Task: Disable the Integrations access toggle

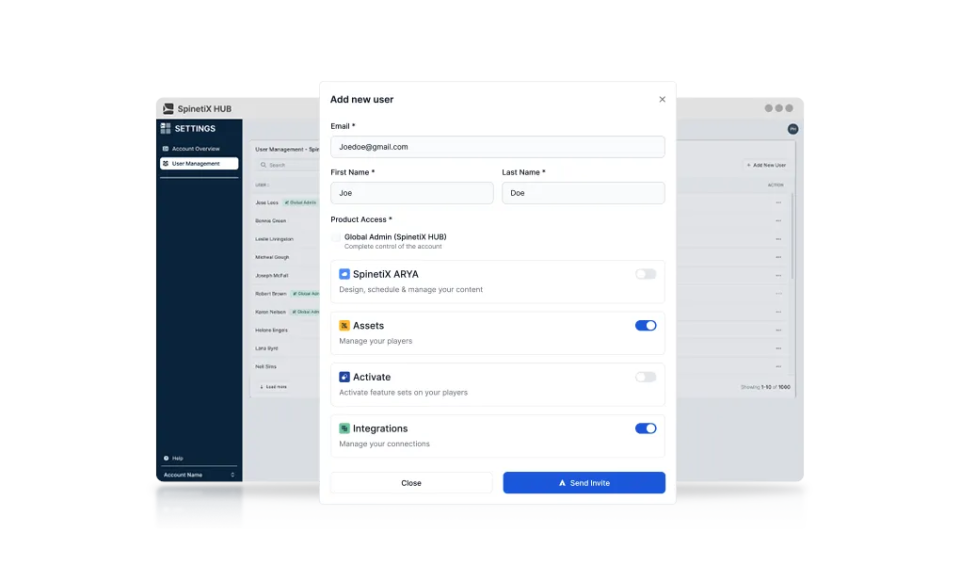Action: [x=645, y=428]
